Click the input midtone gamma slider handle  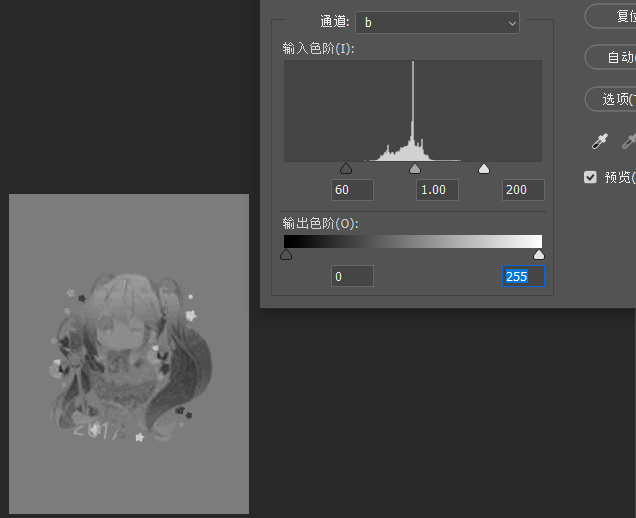(415, 168)
